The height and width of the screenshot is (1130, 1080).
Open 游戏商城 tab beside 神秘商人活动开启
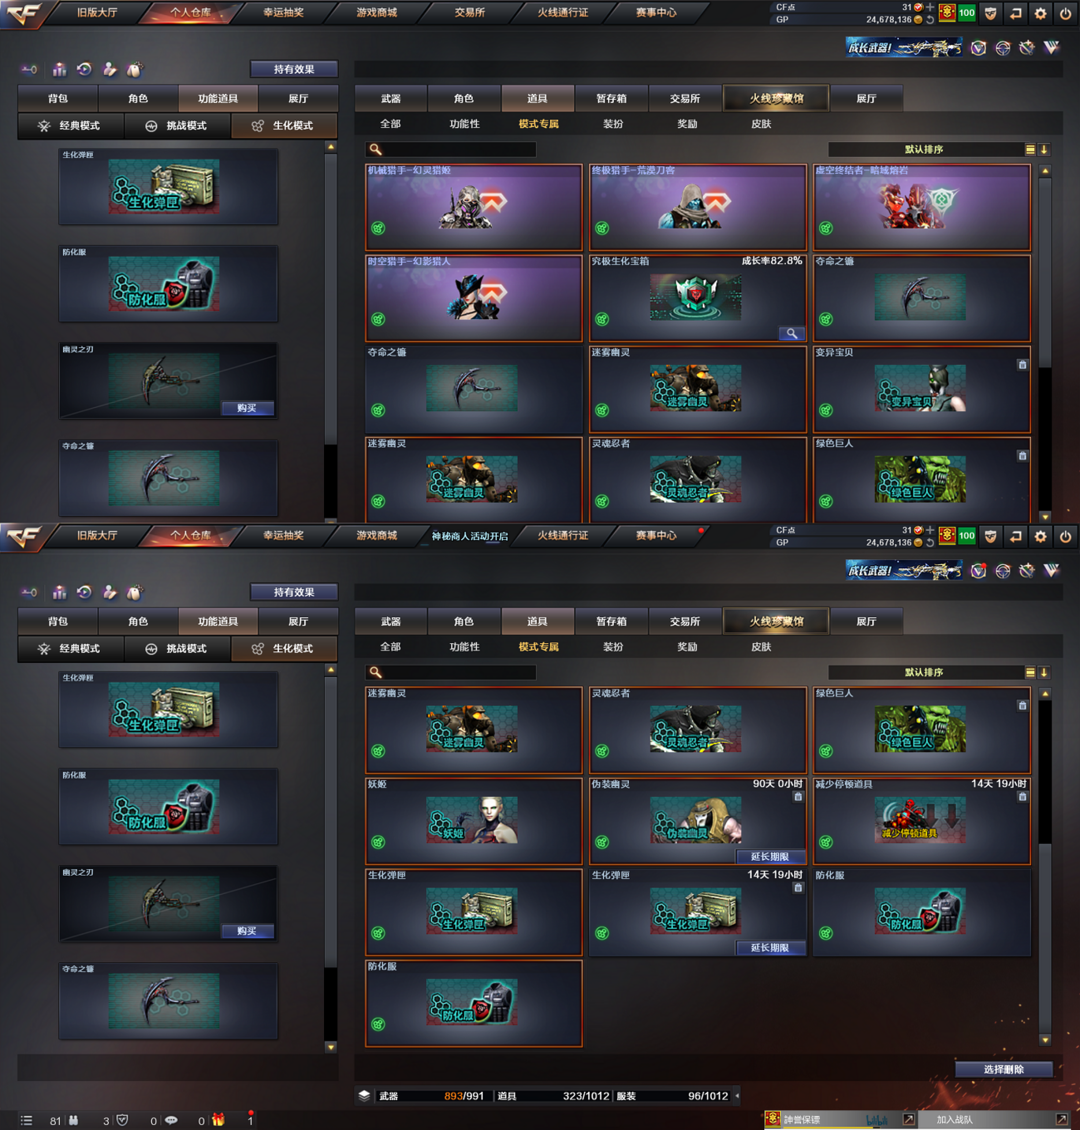point(377,535)
